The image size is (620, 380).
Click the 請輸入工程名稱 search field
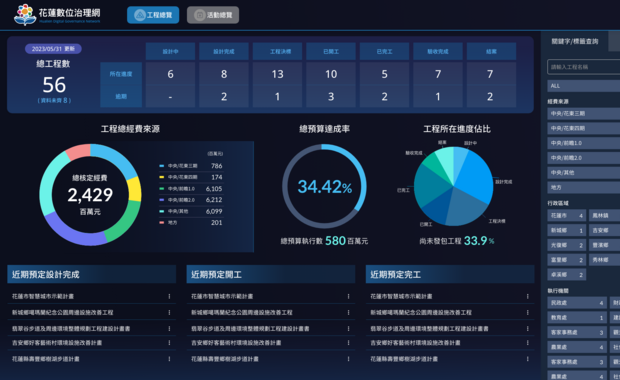584,67
